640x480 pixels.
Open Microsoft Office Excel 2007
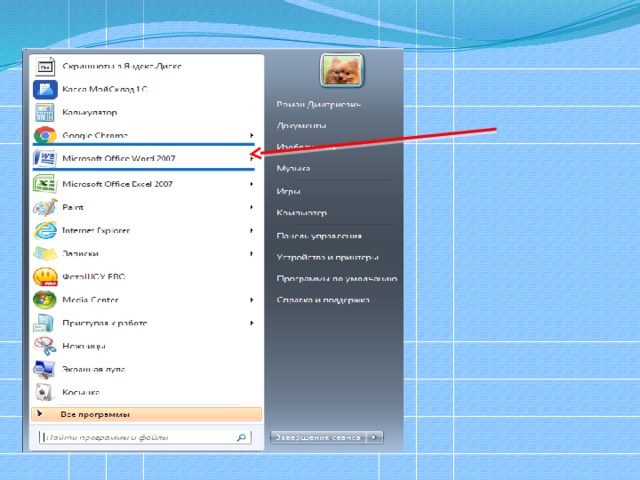[x=117, y=184]
